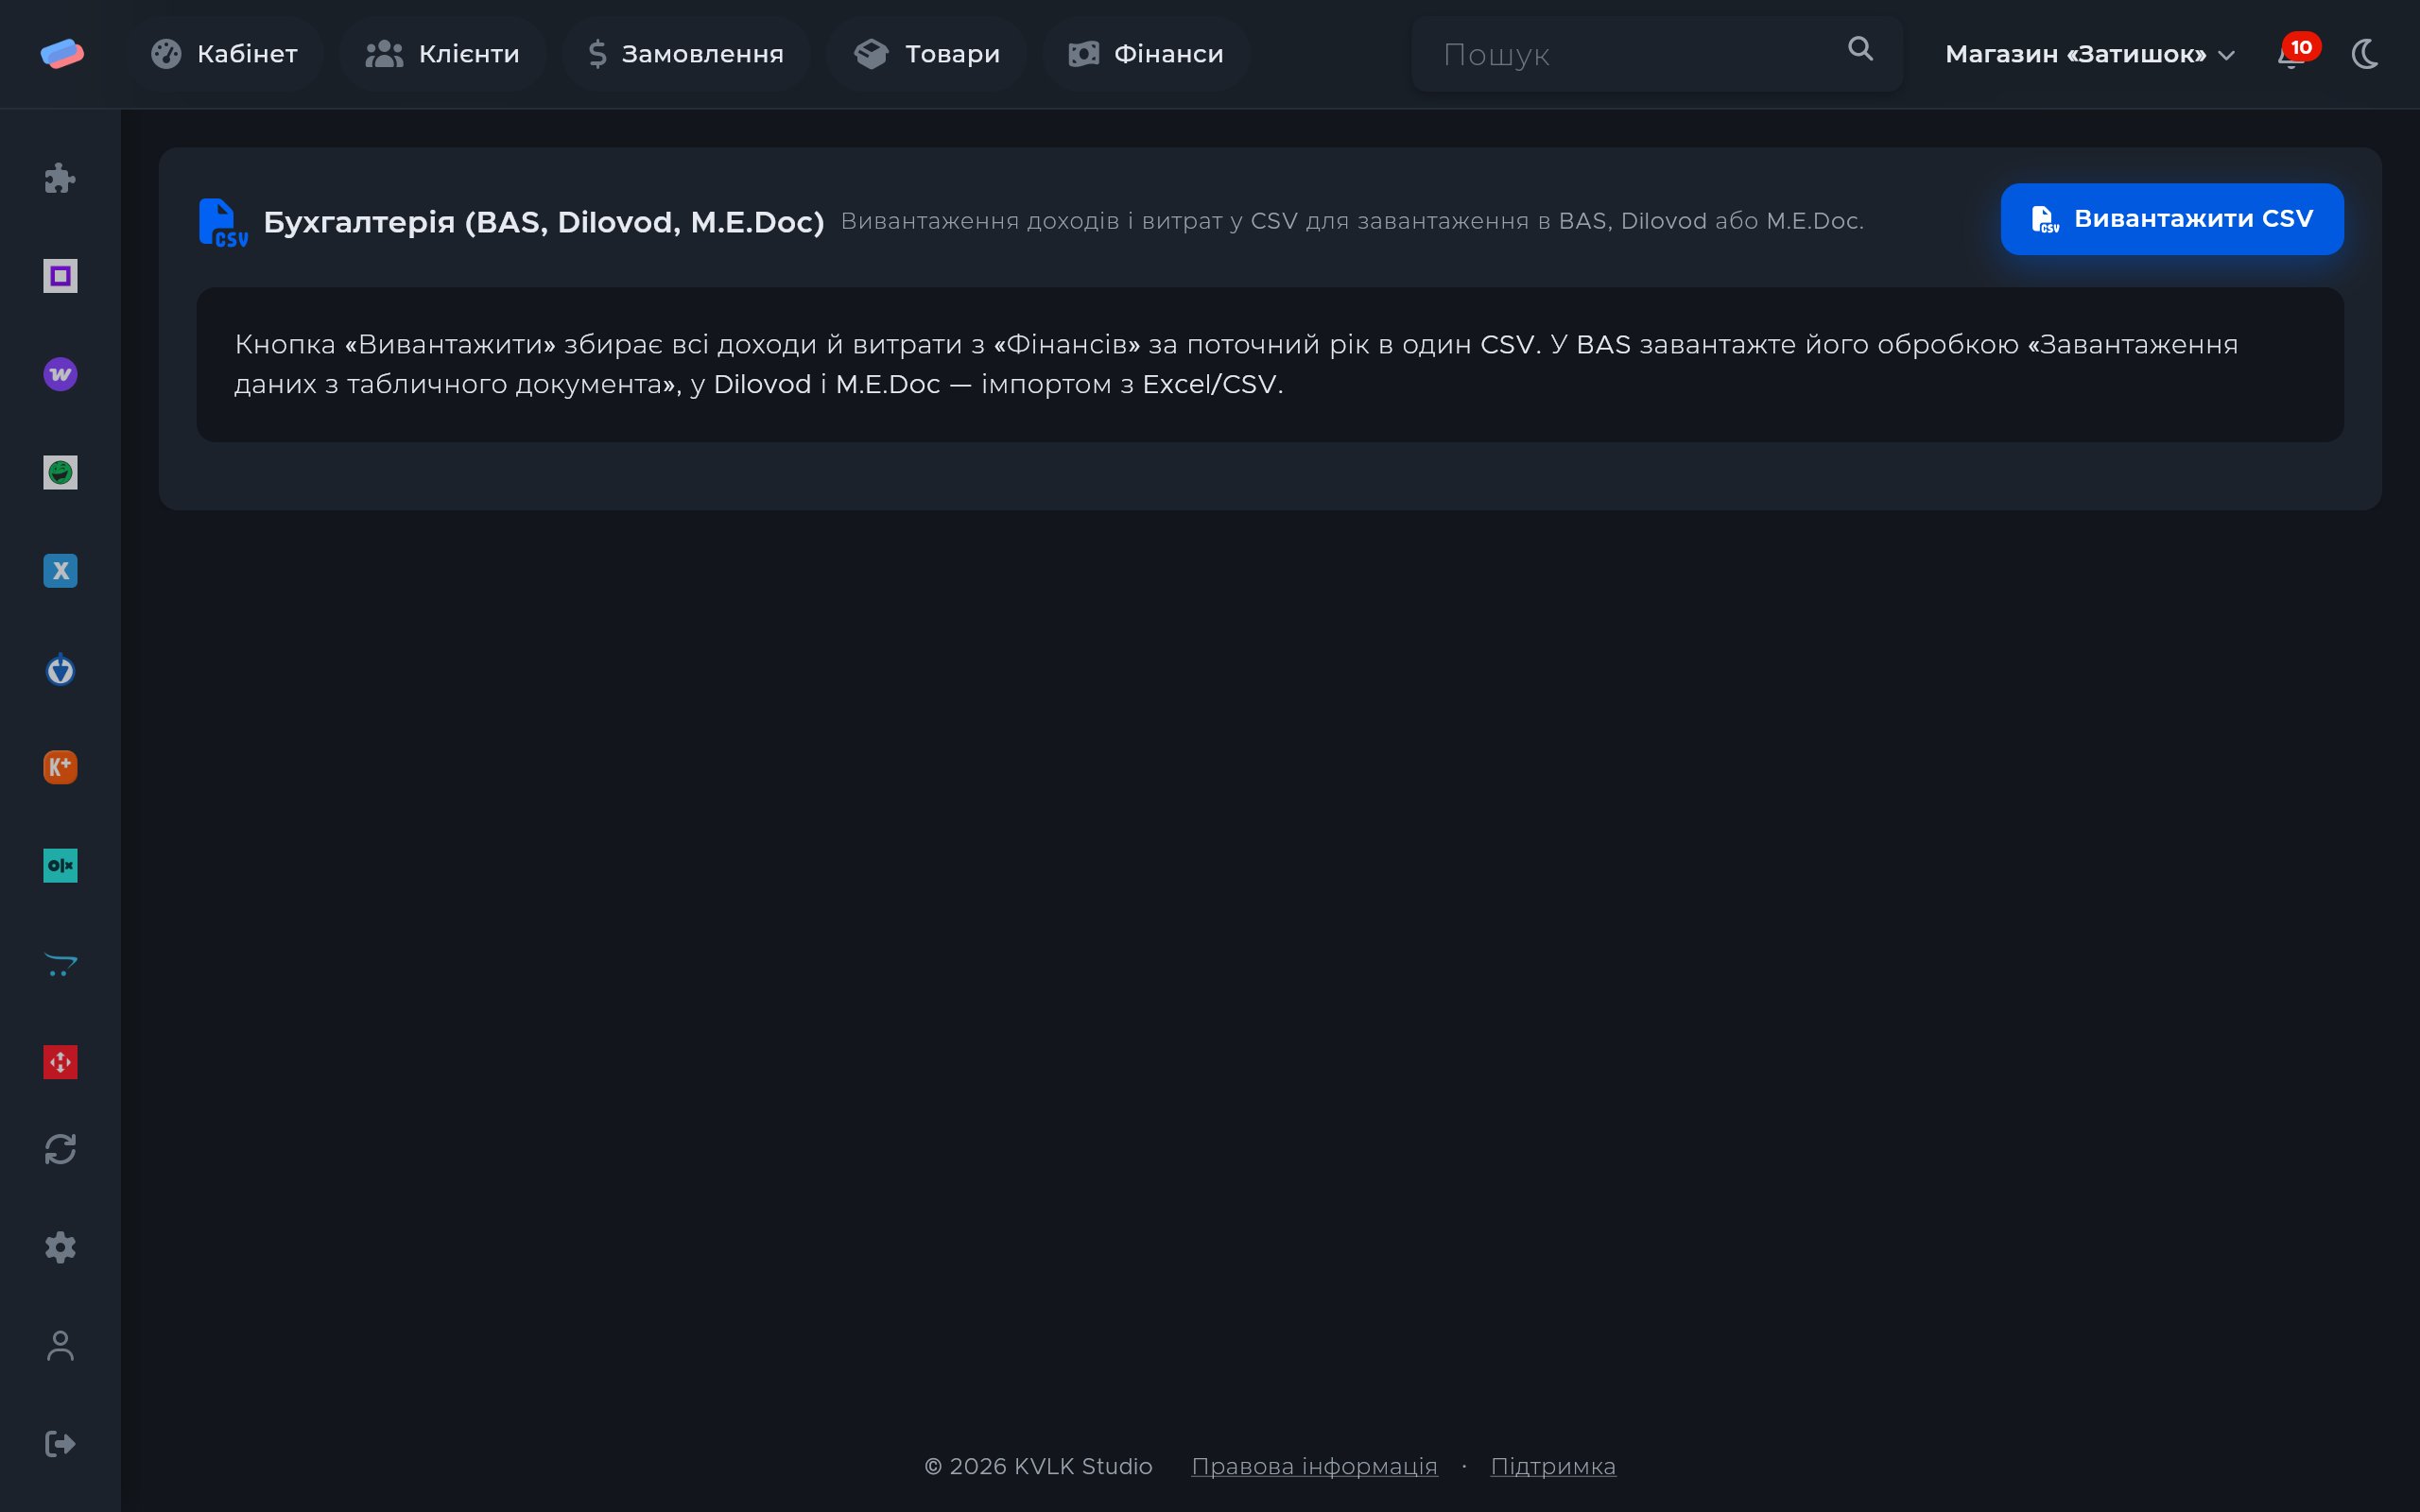Click the search magnifier icon
Viewport: 2420px width, 1512px height.
pos(1860,49)
